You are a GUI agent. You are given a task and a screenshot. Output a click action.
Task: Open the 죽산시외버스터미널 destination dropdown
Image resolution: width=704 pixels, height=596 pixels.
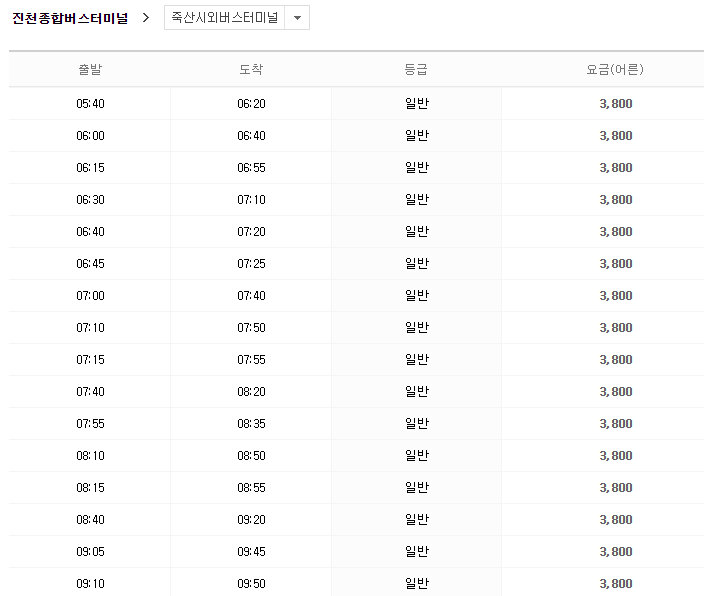click(226, 18)
